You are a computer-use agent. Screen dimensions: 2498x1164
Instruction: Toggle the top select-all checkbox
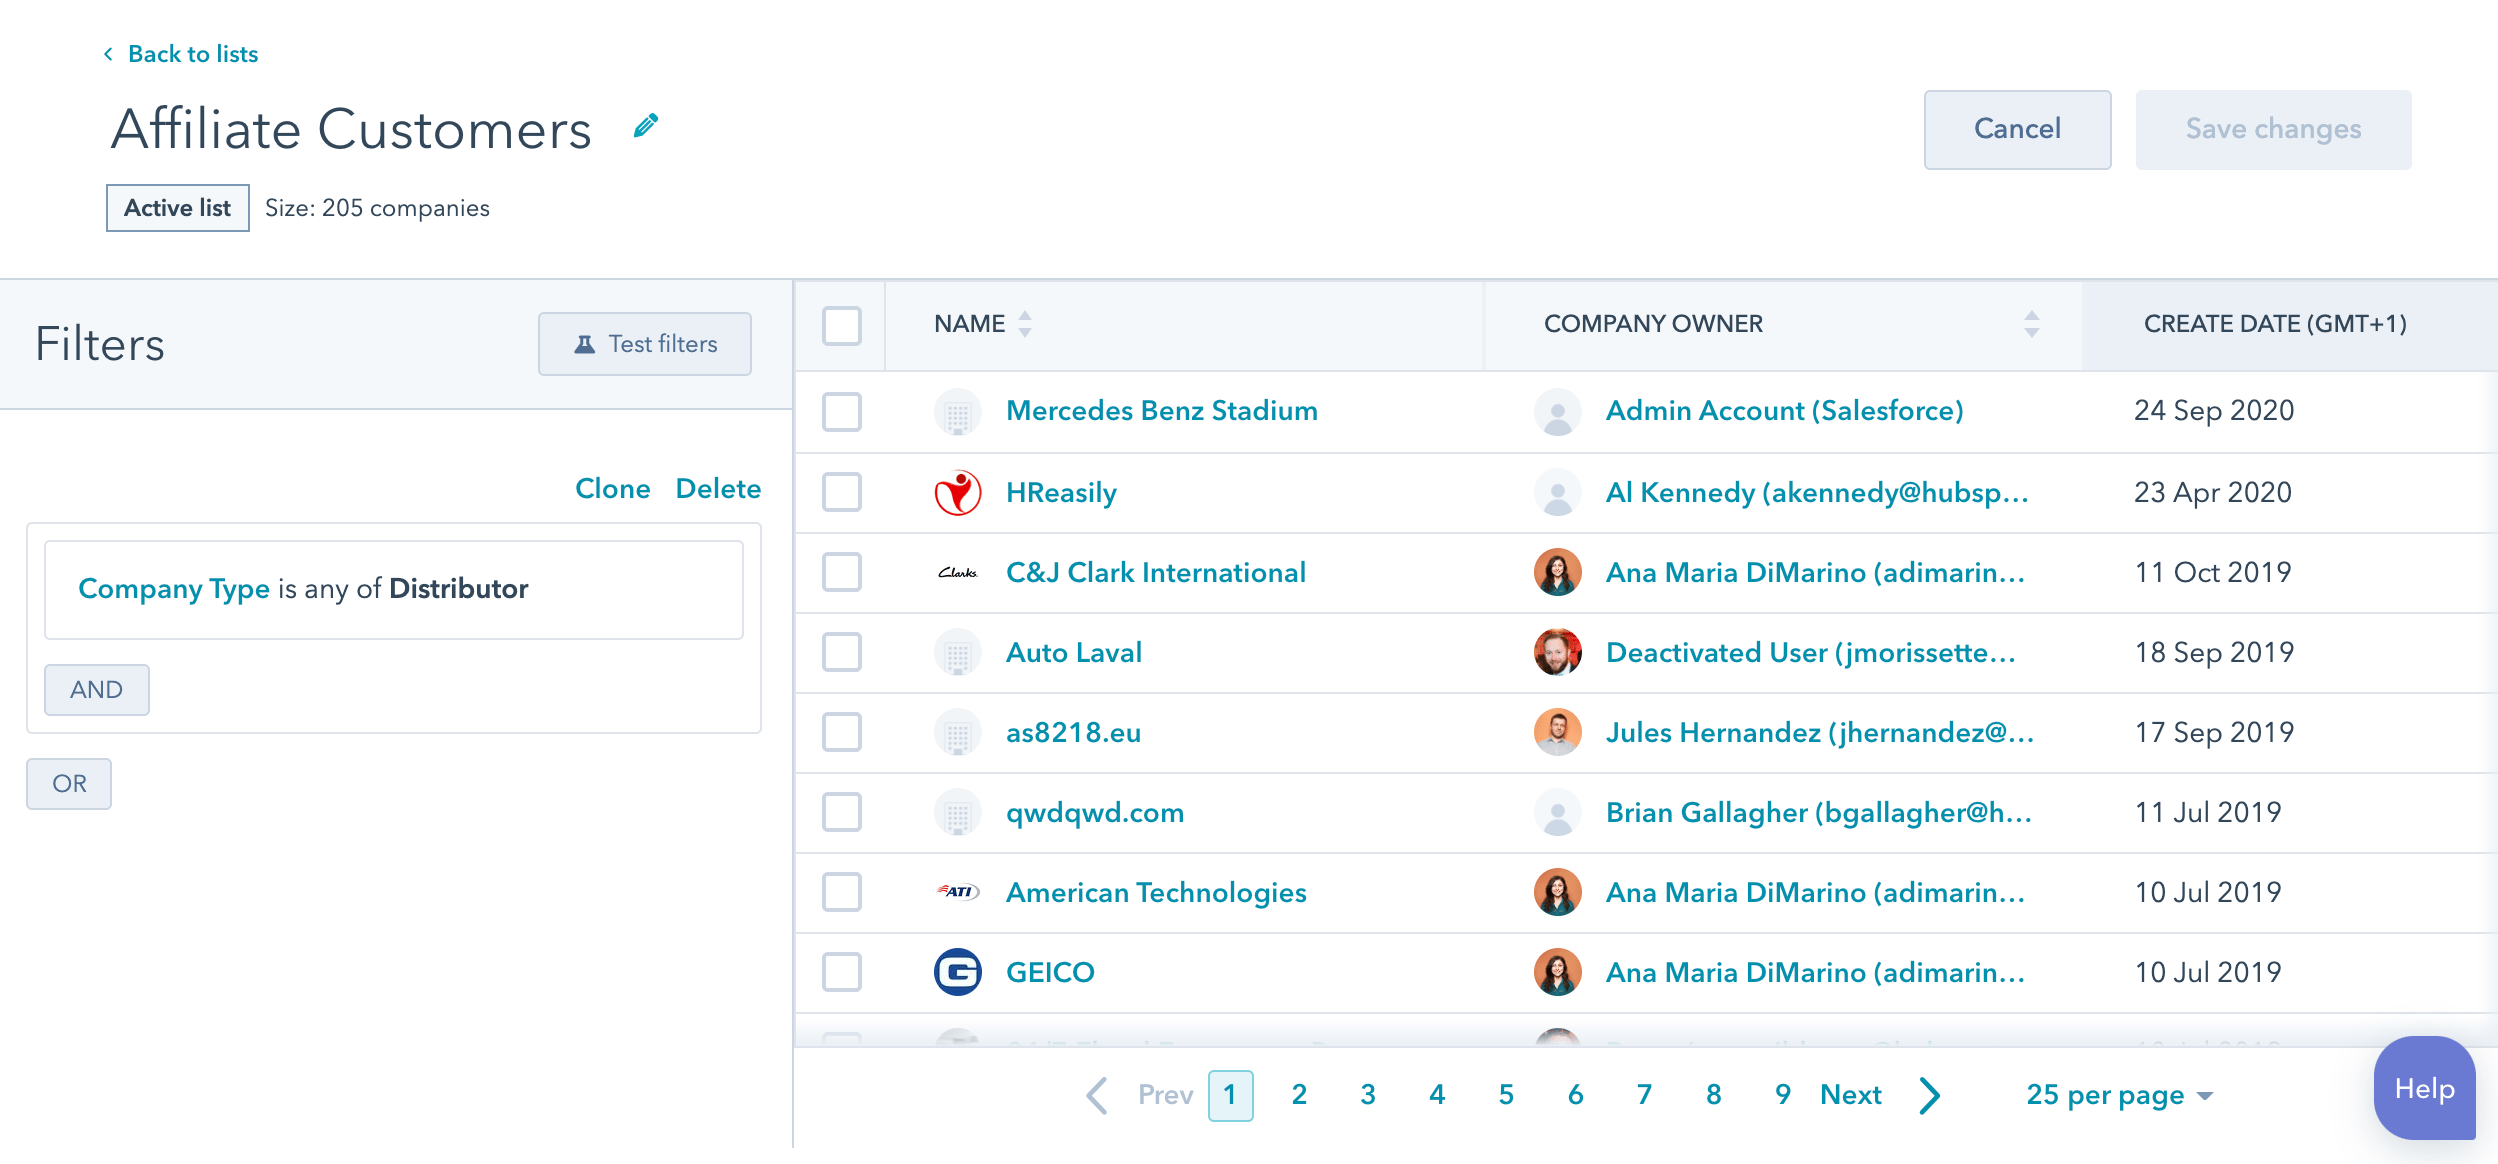coord(841,325)
